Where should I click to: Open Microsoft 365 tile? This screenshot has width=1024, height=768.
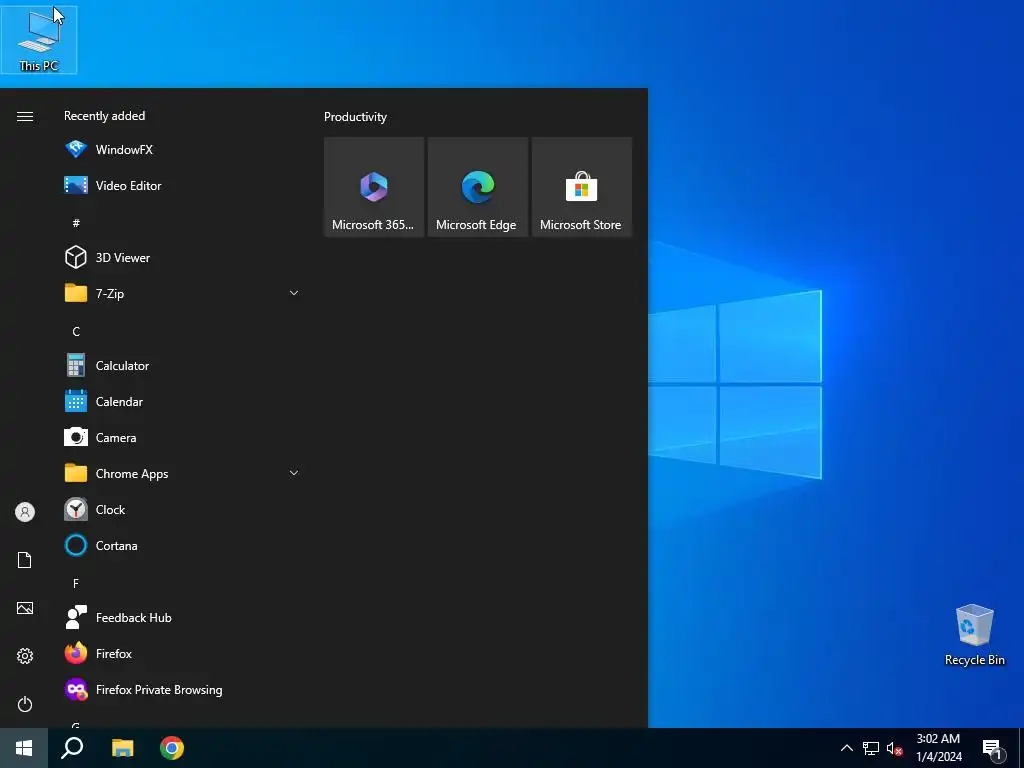click(374, 187)
